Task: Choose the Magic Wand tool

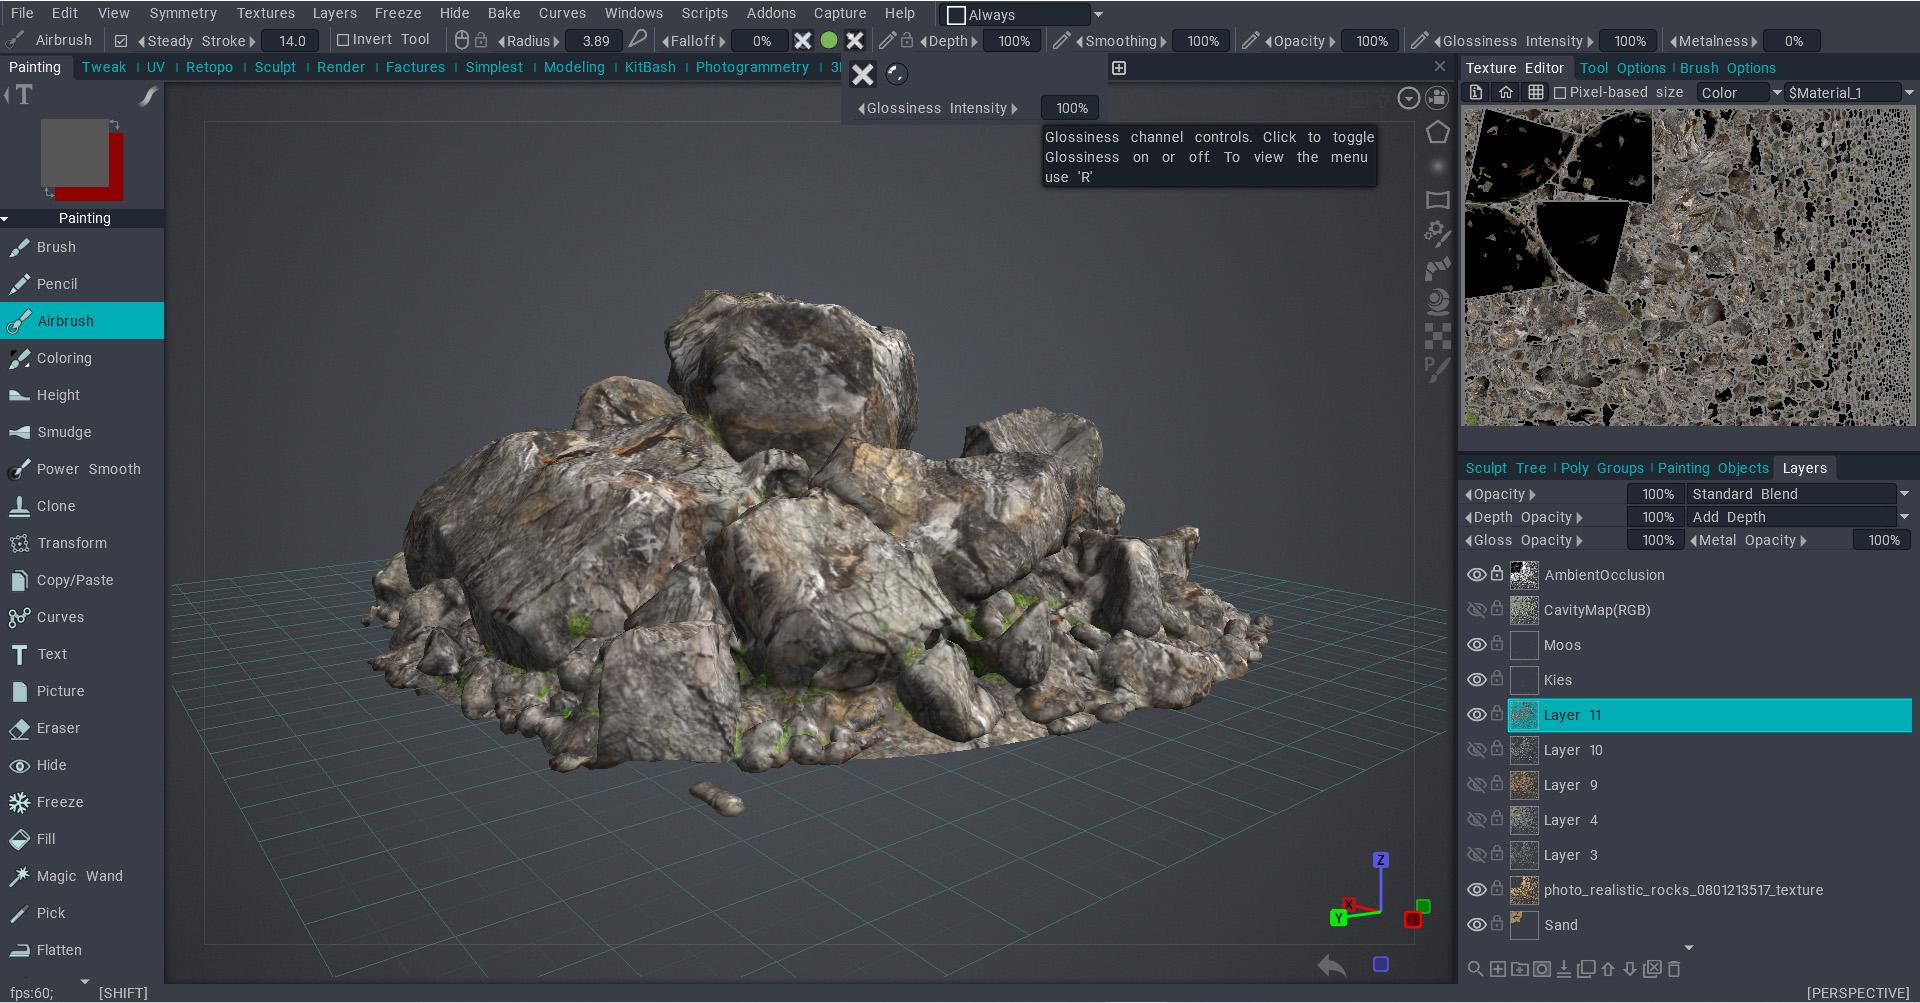Action: click(x=79, y=876)
